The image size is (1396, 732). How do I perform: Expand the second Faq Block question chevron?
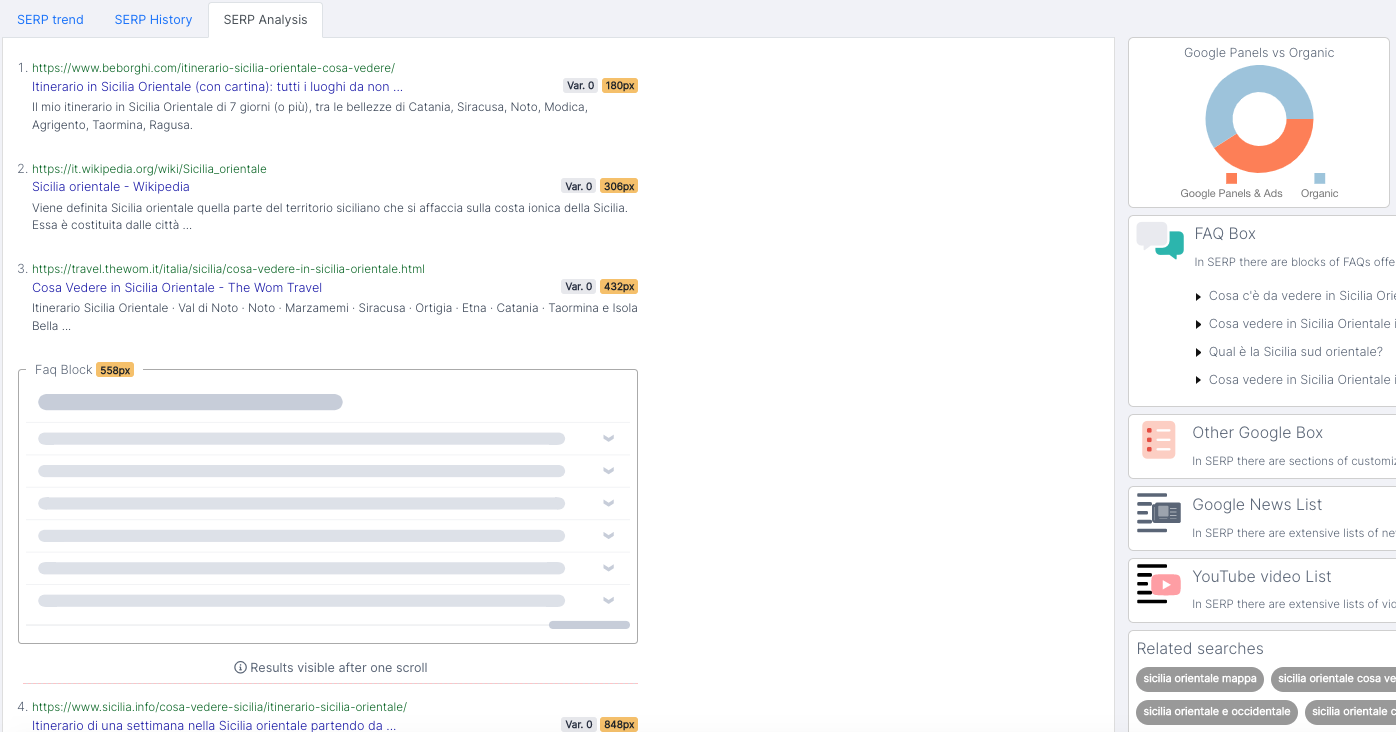608,471
